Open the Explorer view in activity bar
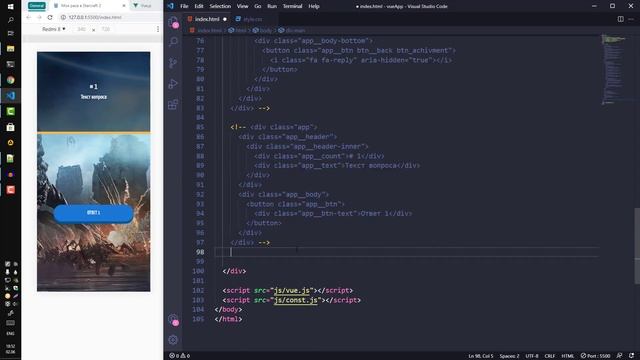 pos(173,22)
